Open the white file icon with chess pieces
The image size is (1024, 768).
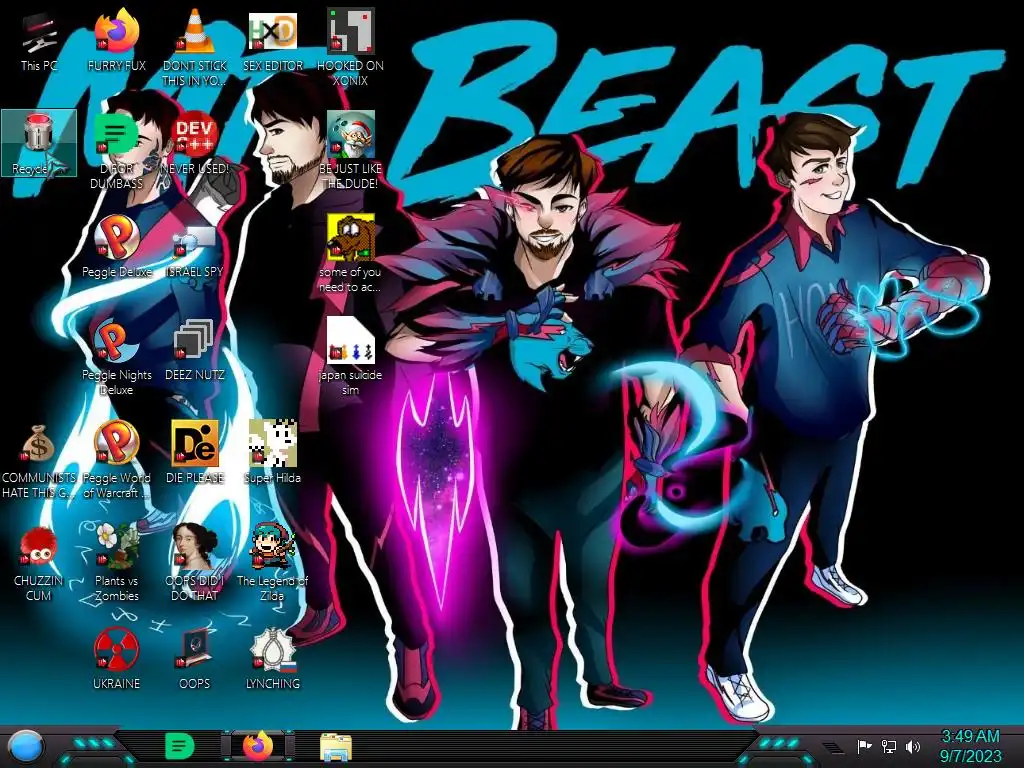coord(350,357)
